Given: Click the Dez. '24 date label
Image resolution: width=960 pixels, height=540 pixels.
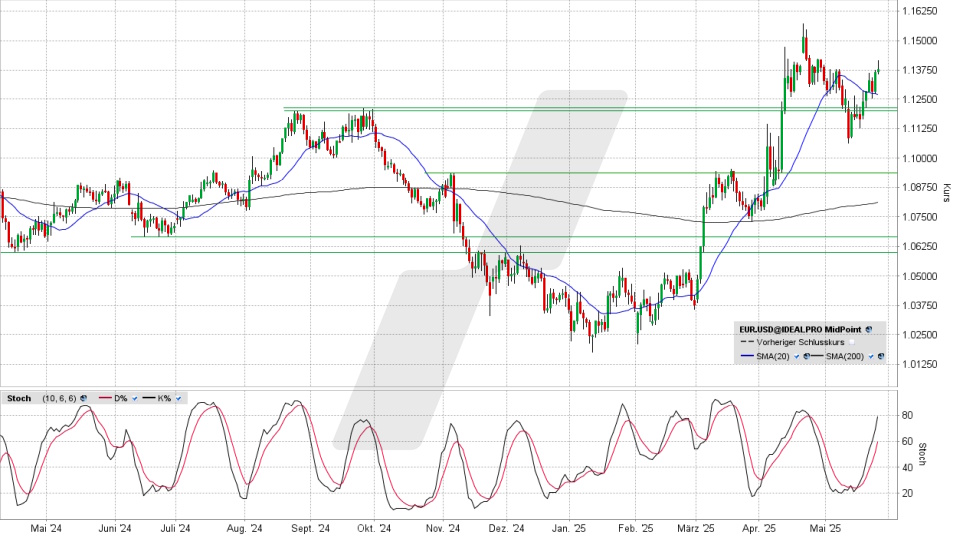Looking at the screenshot, I should tap(506, 528).
